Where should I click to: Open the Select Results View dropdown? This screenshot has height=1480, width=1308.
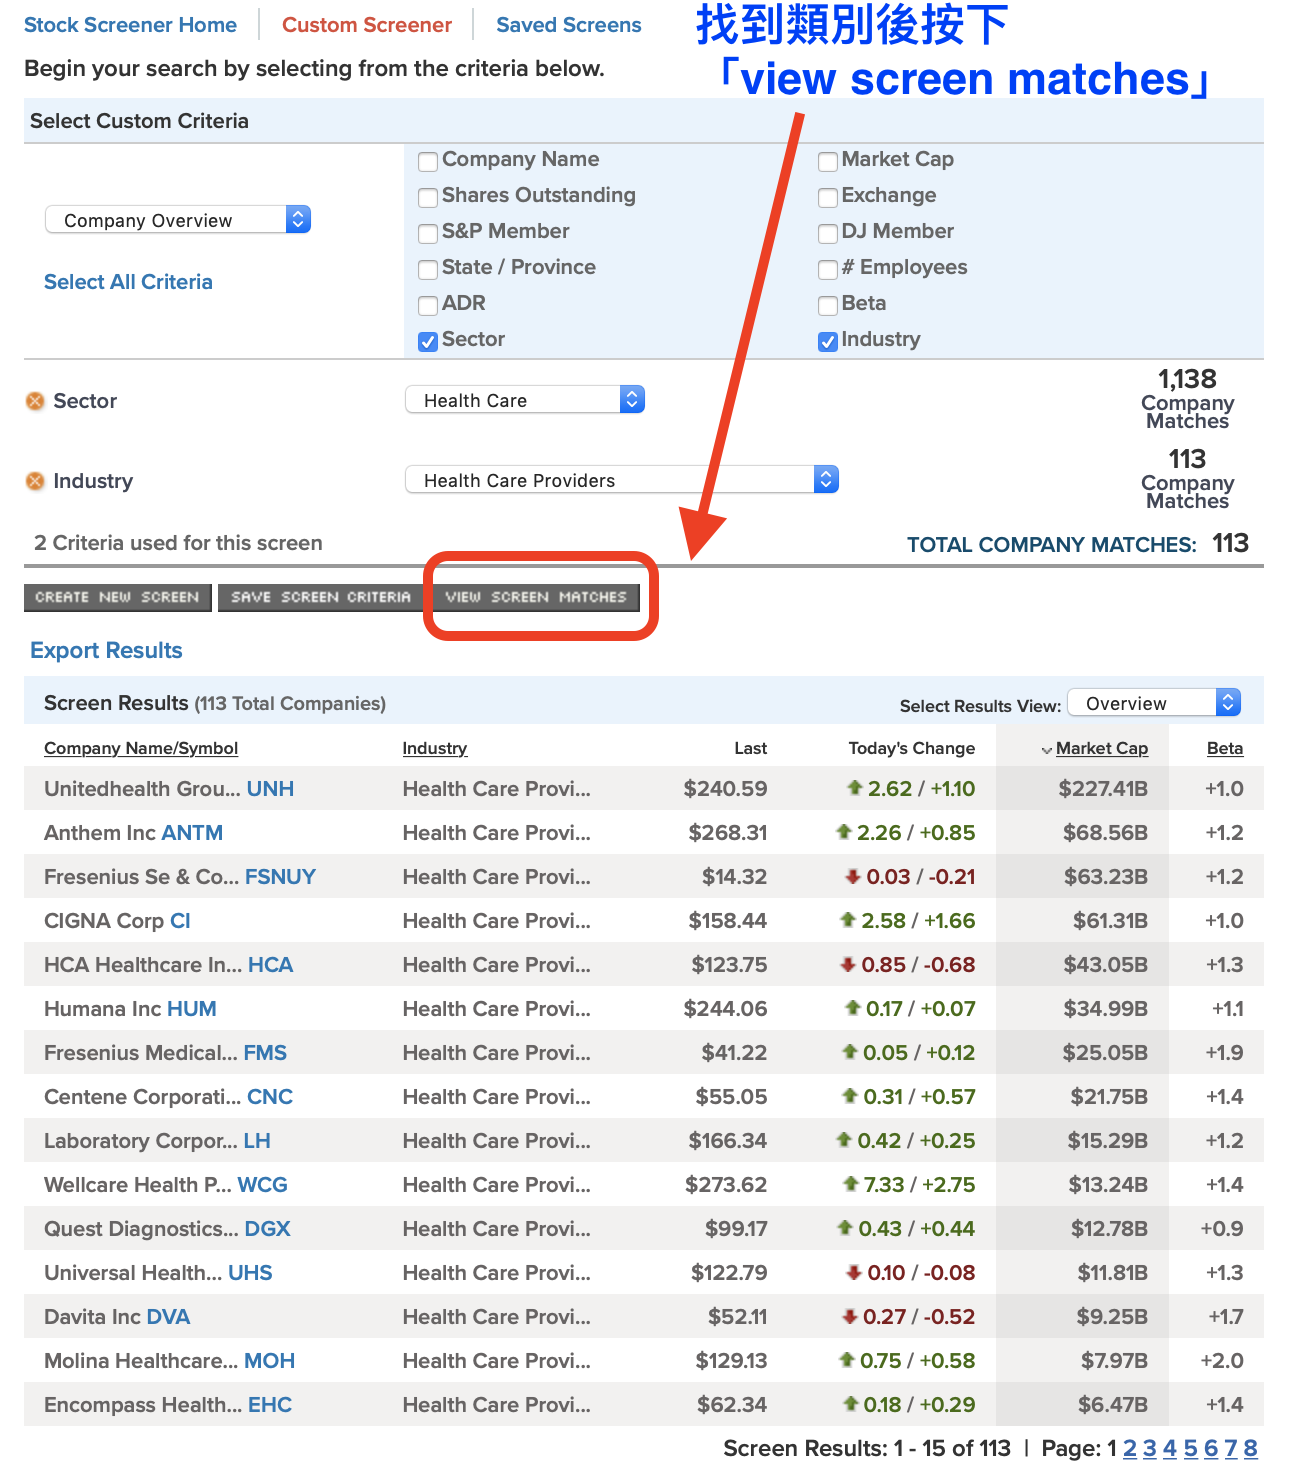(1155, 703)
